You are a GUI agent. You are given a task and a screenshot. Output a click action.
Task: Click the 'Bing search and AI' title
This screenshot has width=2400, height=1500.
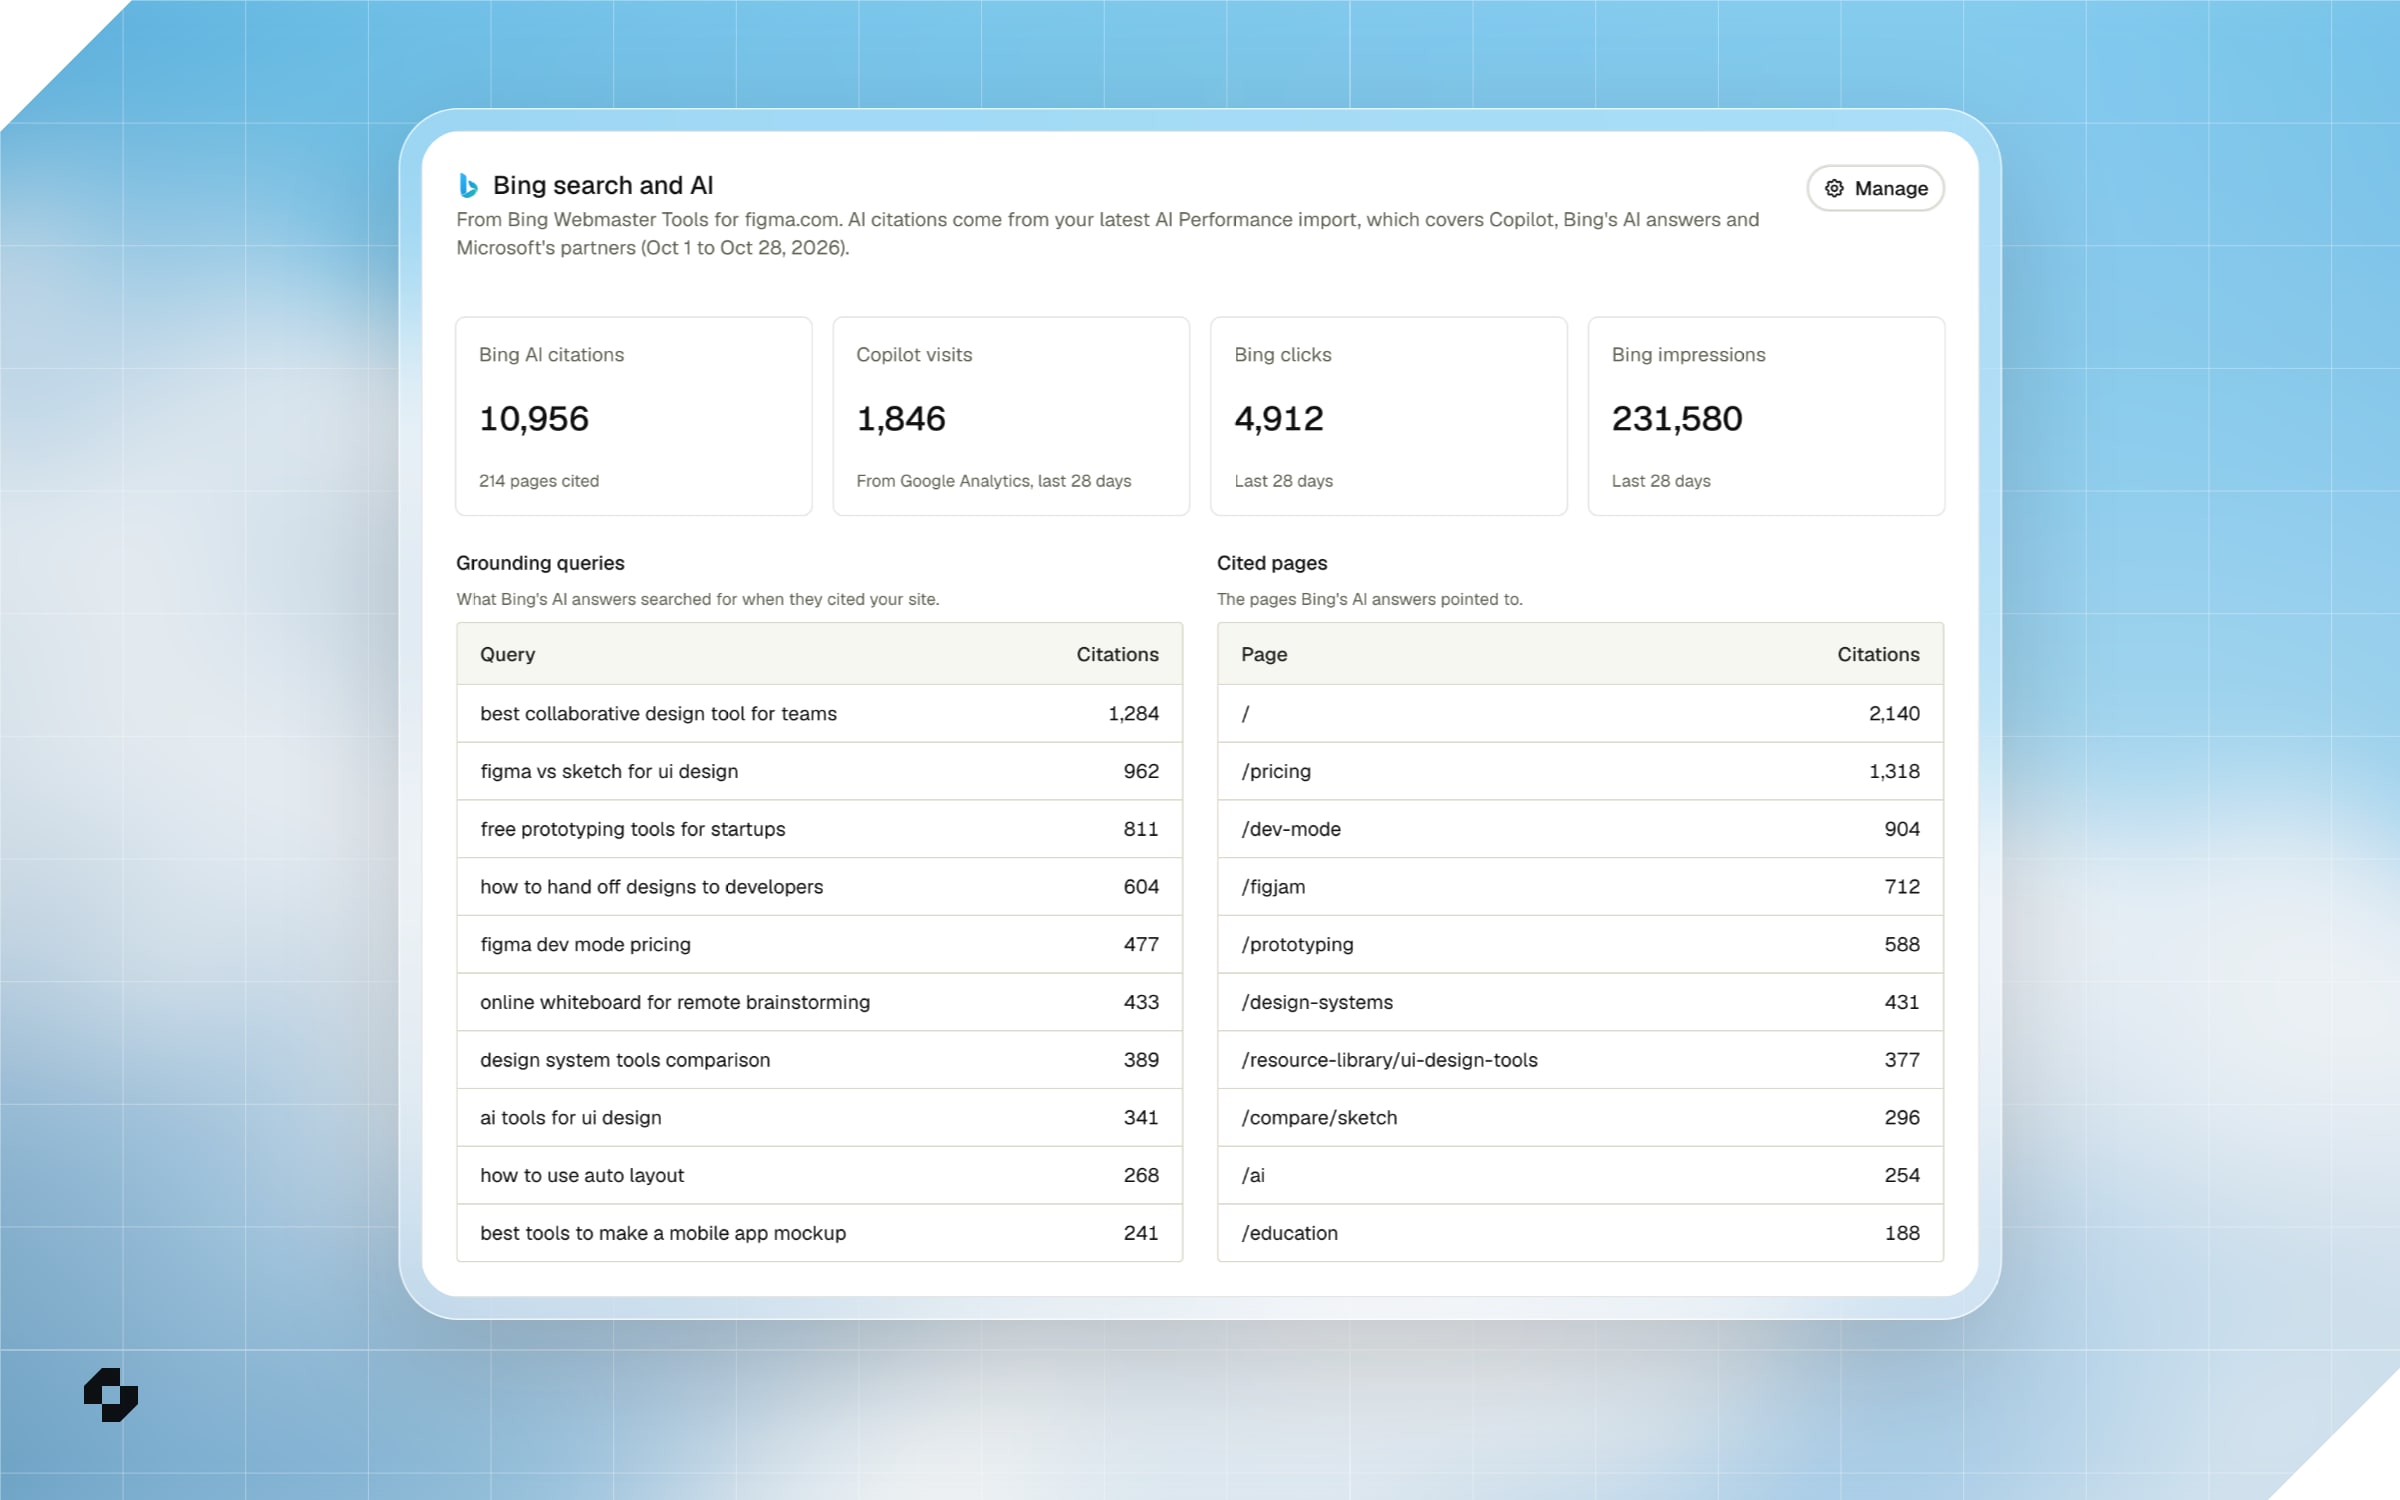[x=603, y=185]
